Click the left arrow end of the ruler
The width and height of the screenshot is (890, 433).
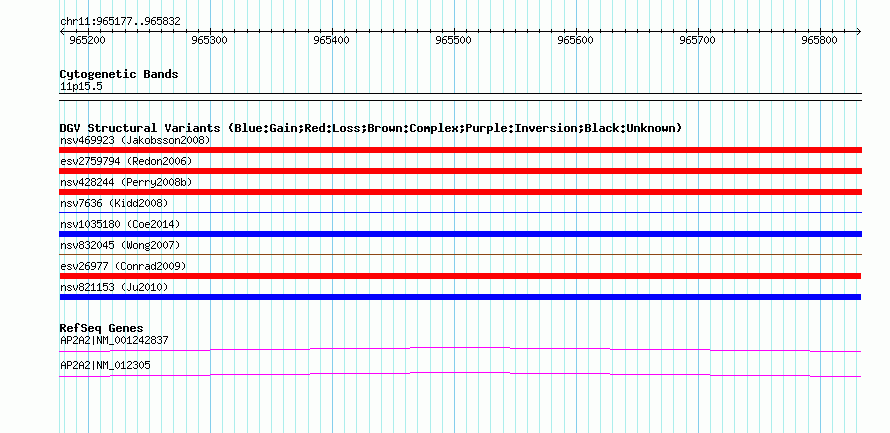(x=62, y=31)
